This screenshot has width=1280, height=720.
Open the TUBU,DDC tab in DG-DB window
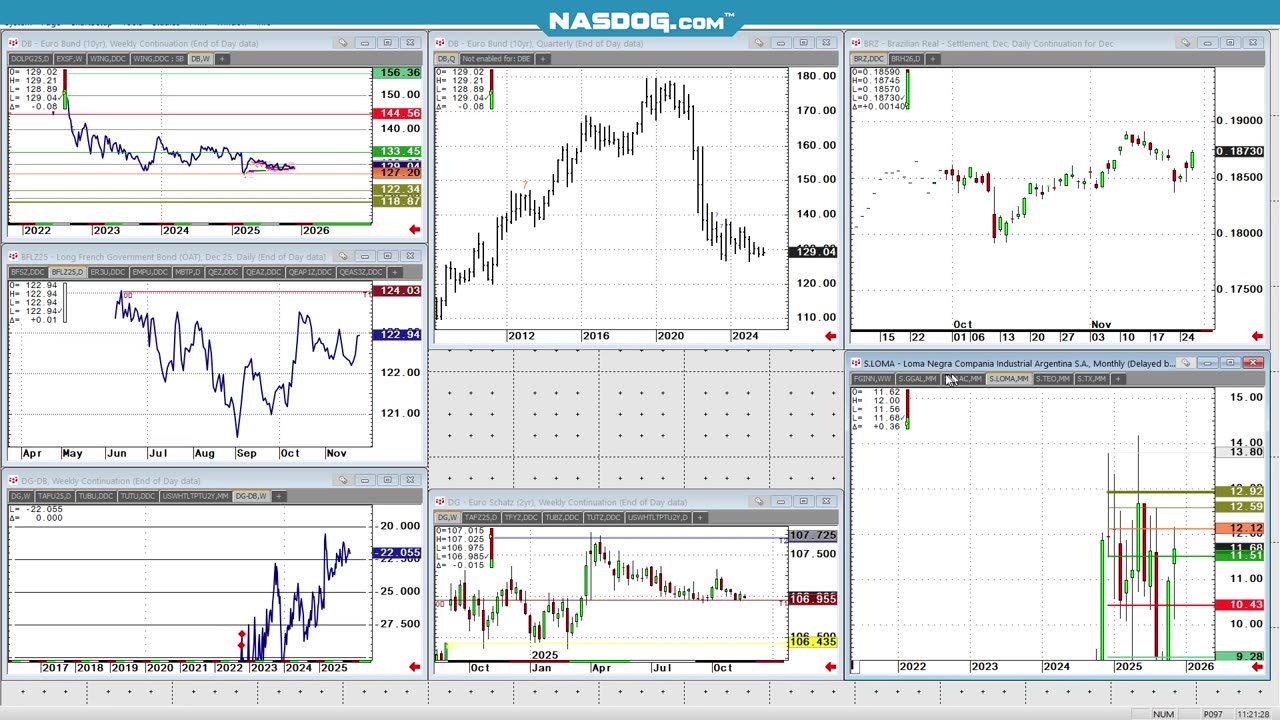(95, 496)
